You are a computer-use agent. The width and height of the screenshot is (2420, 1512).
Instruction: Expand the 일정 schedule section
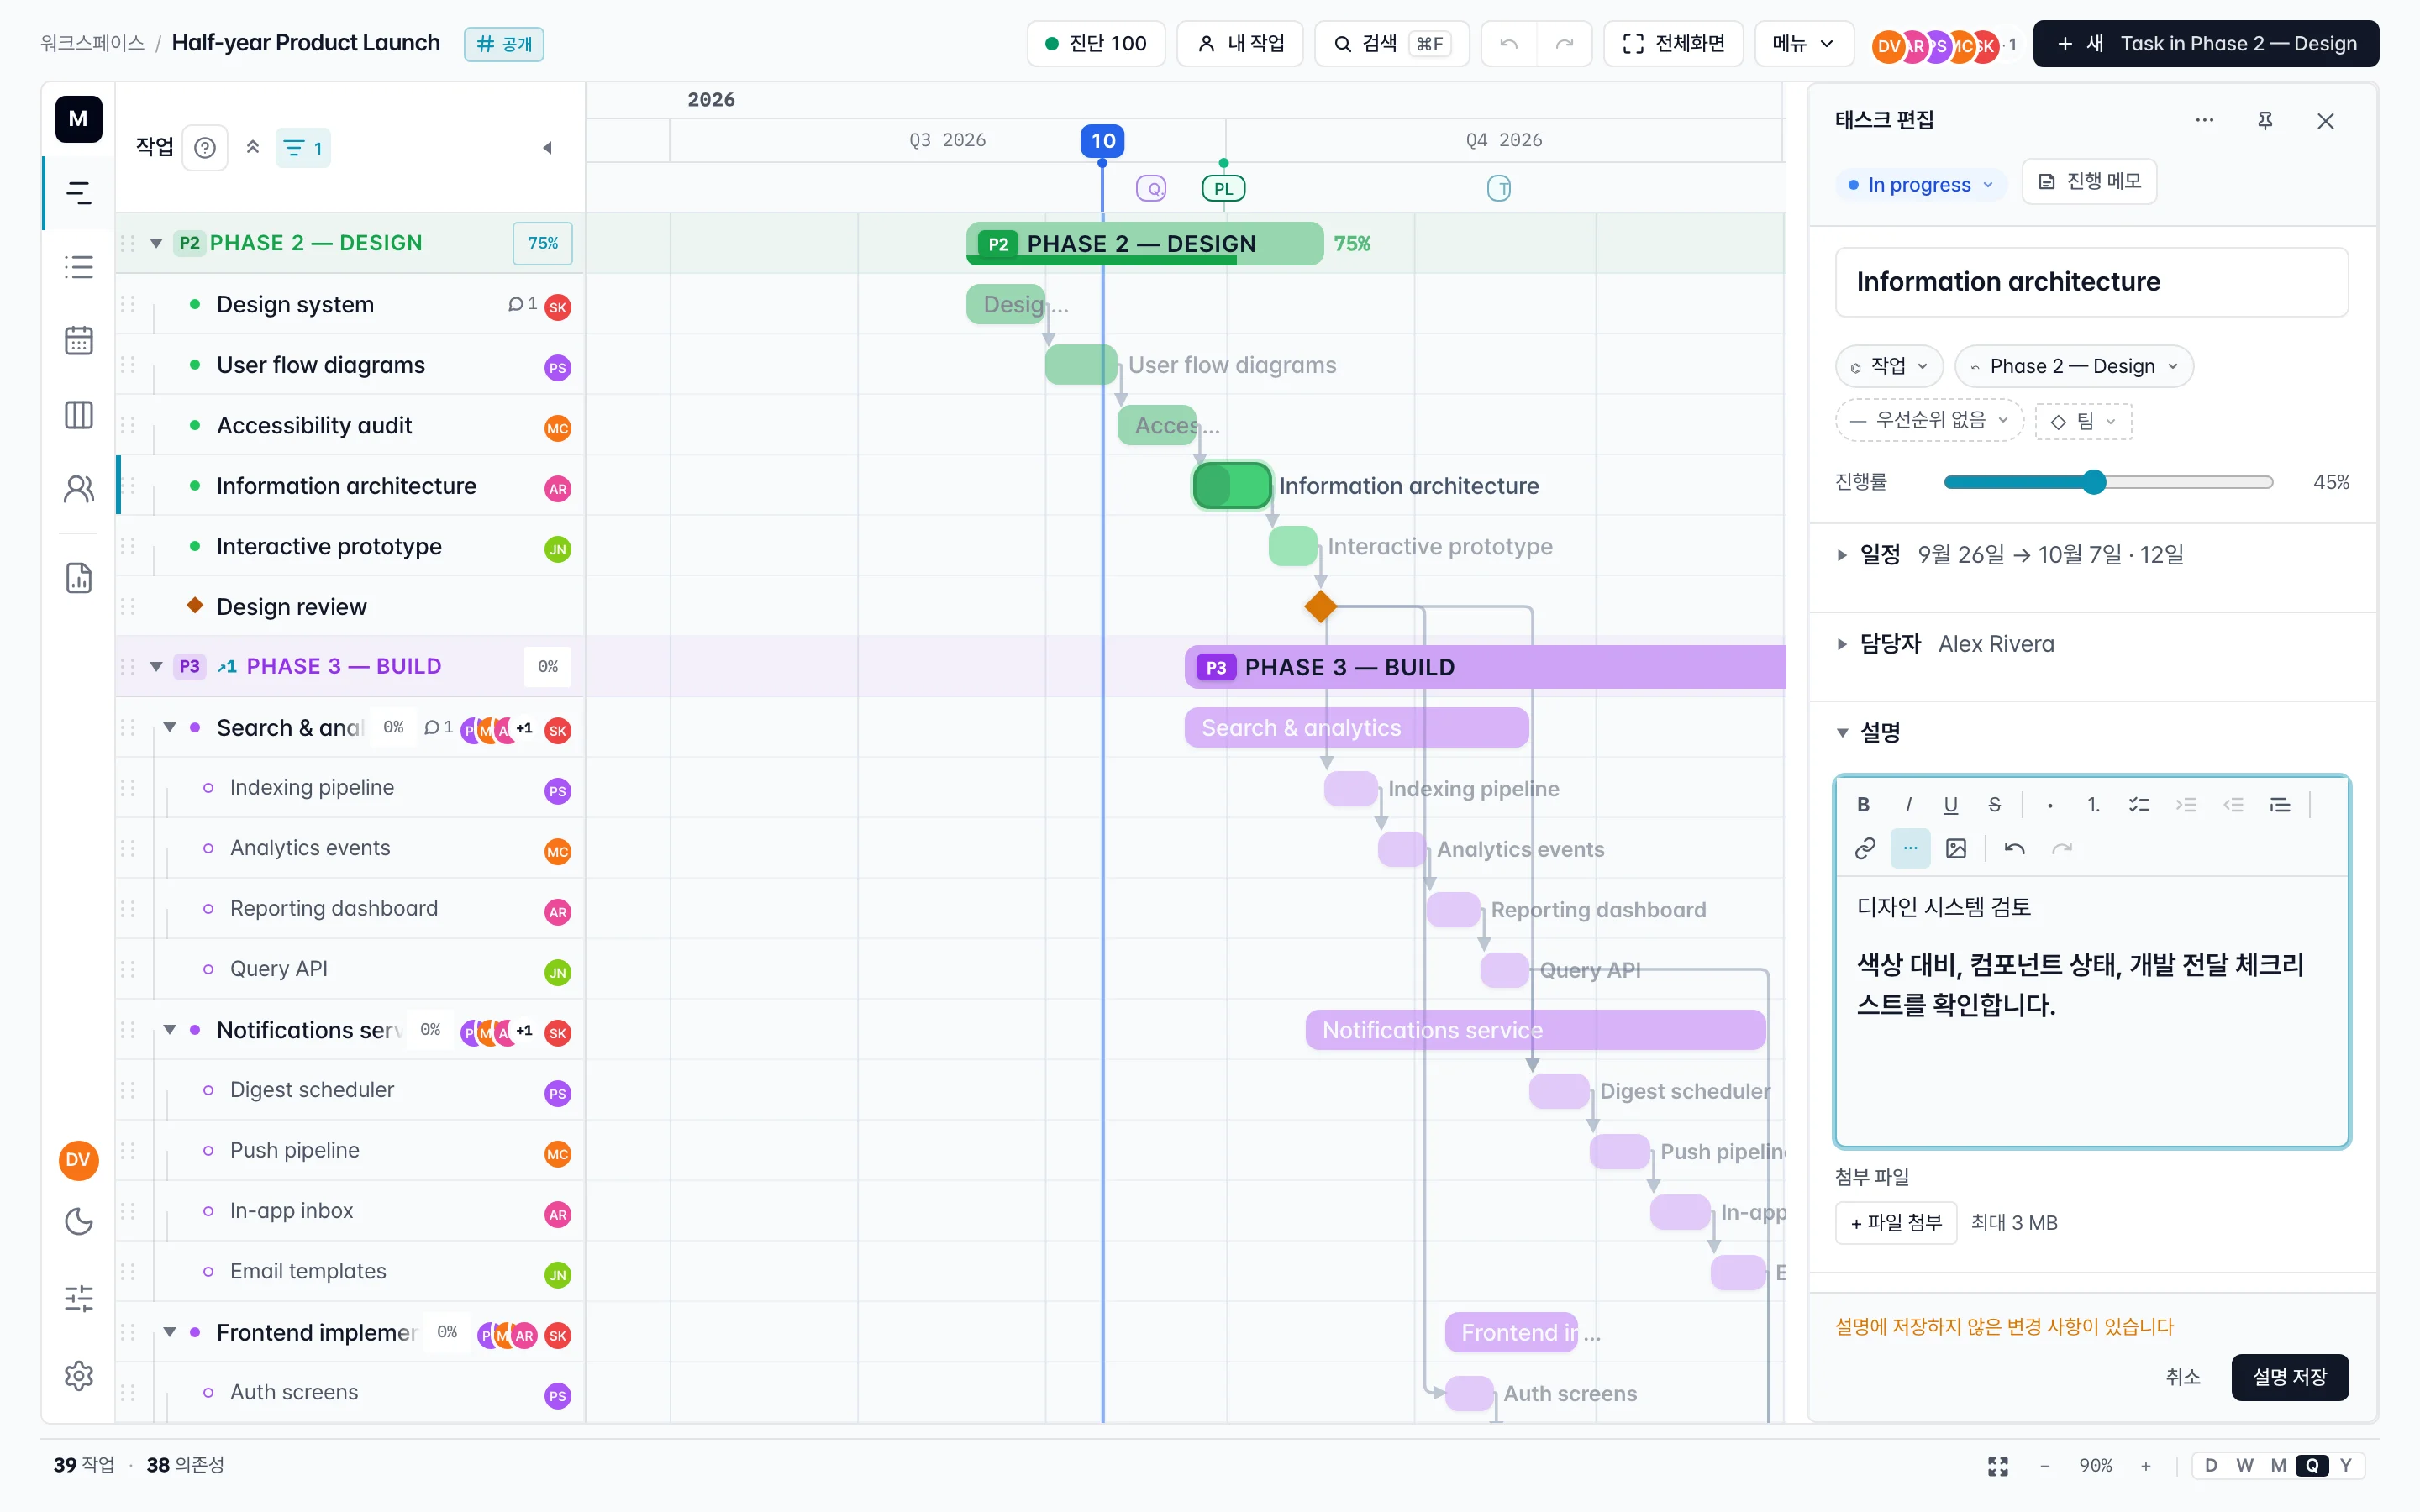pyautogui.click(x=1842, y=555)
